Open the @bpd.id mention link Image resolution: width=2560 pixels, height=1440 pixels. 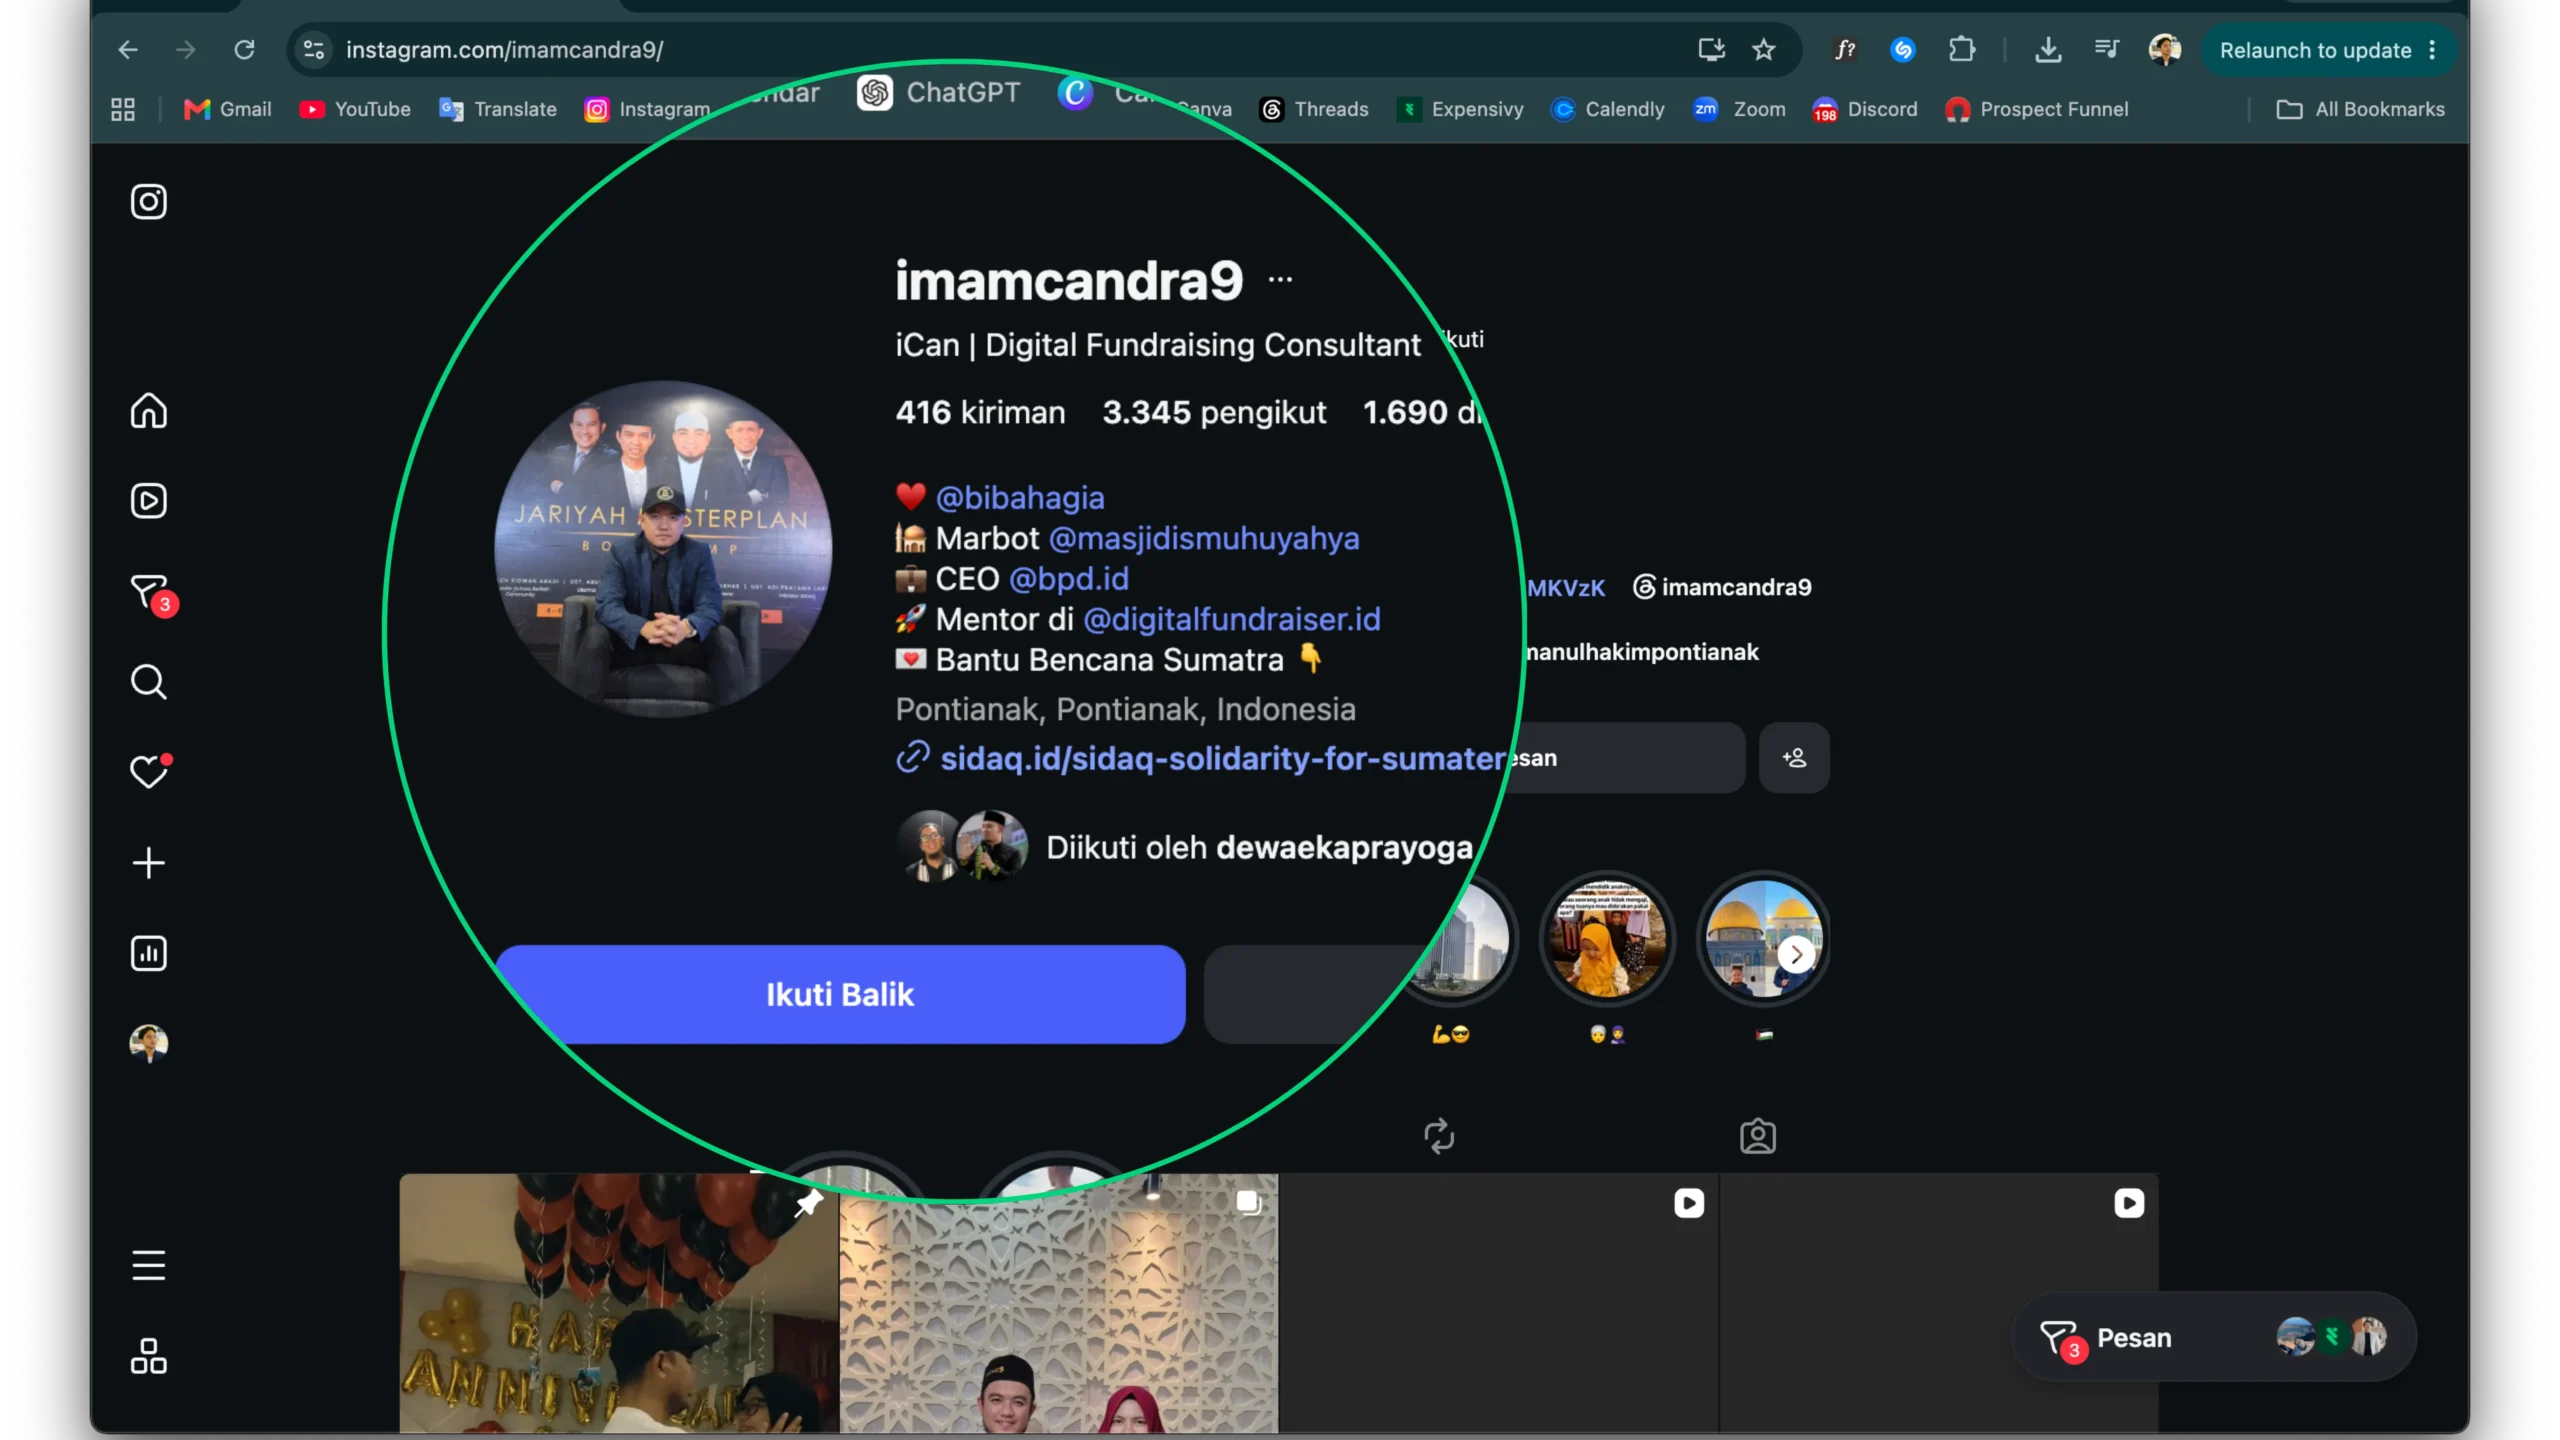1069,578
